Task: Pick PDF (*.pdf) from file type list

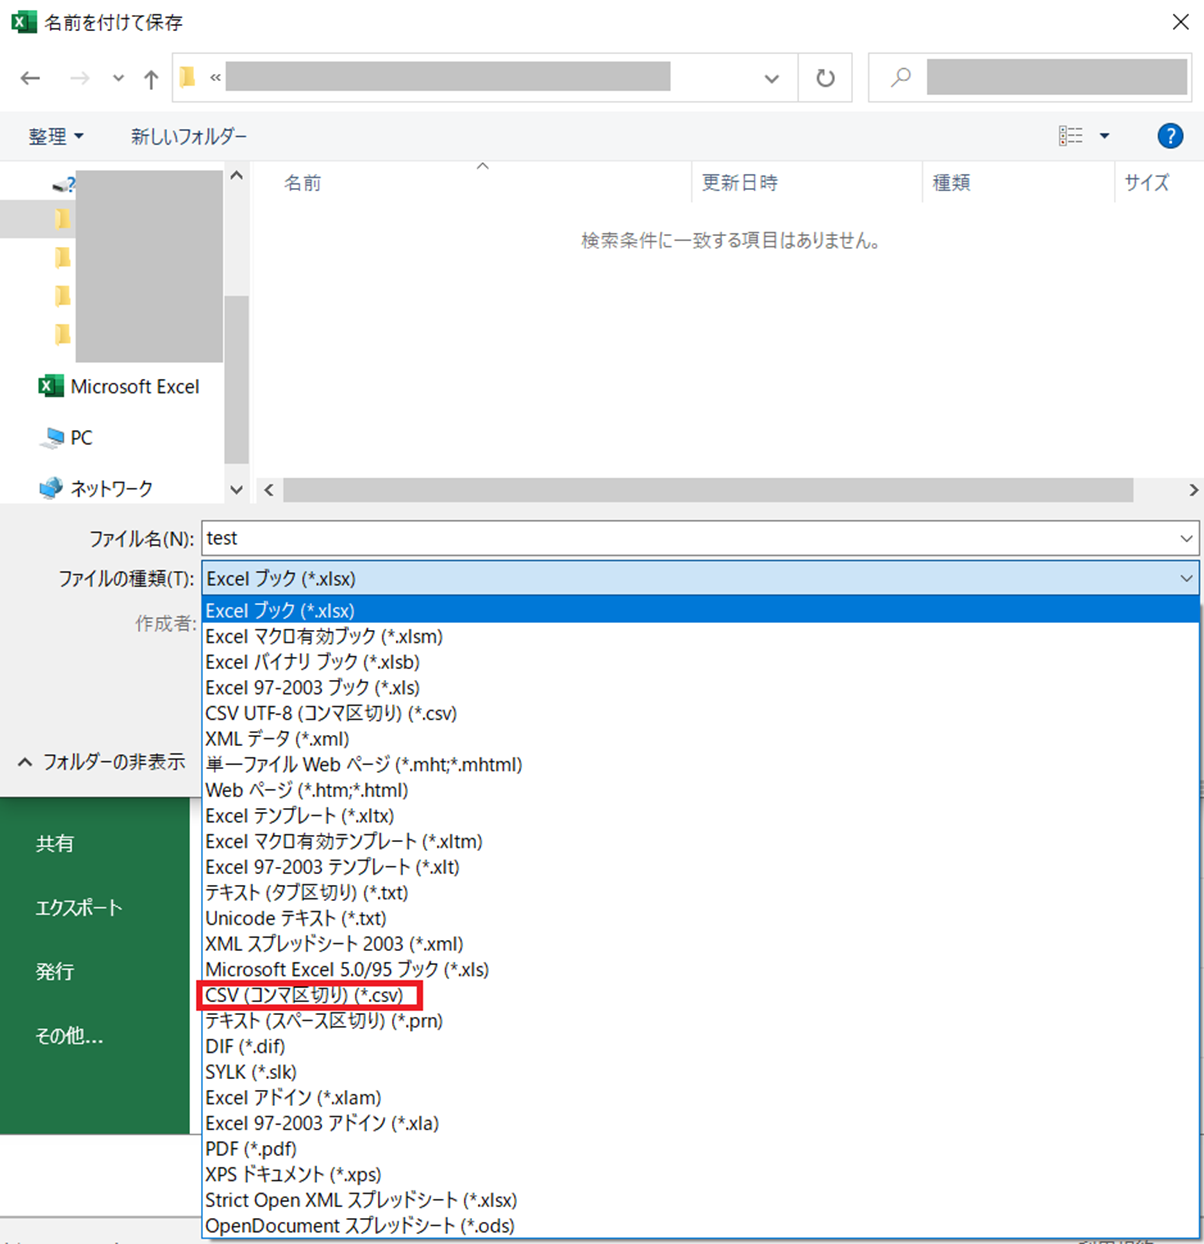Action: 251,1149
